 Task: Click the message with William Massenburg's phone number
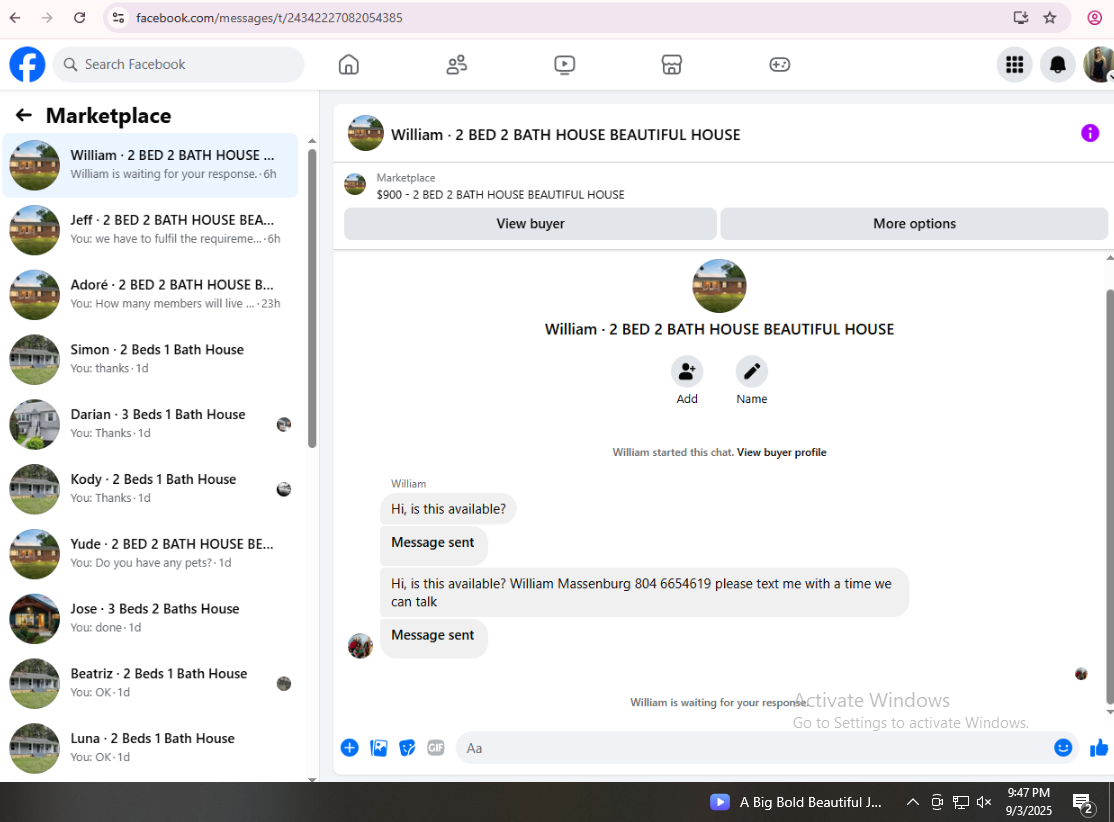pos(644,593)
